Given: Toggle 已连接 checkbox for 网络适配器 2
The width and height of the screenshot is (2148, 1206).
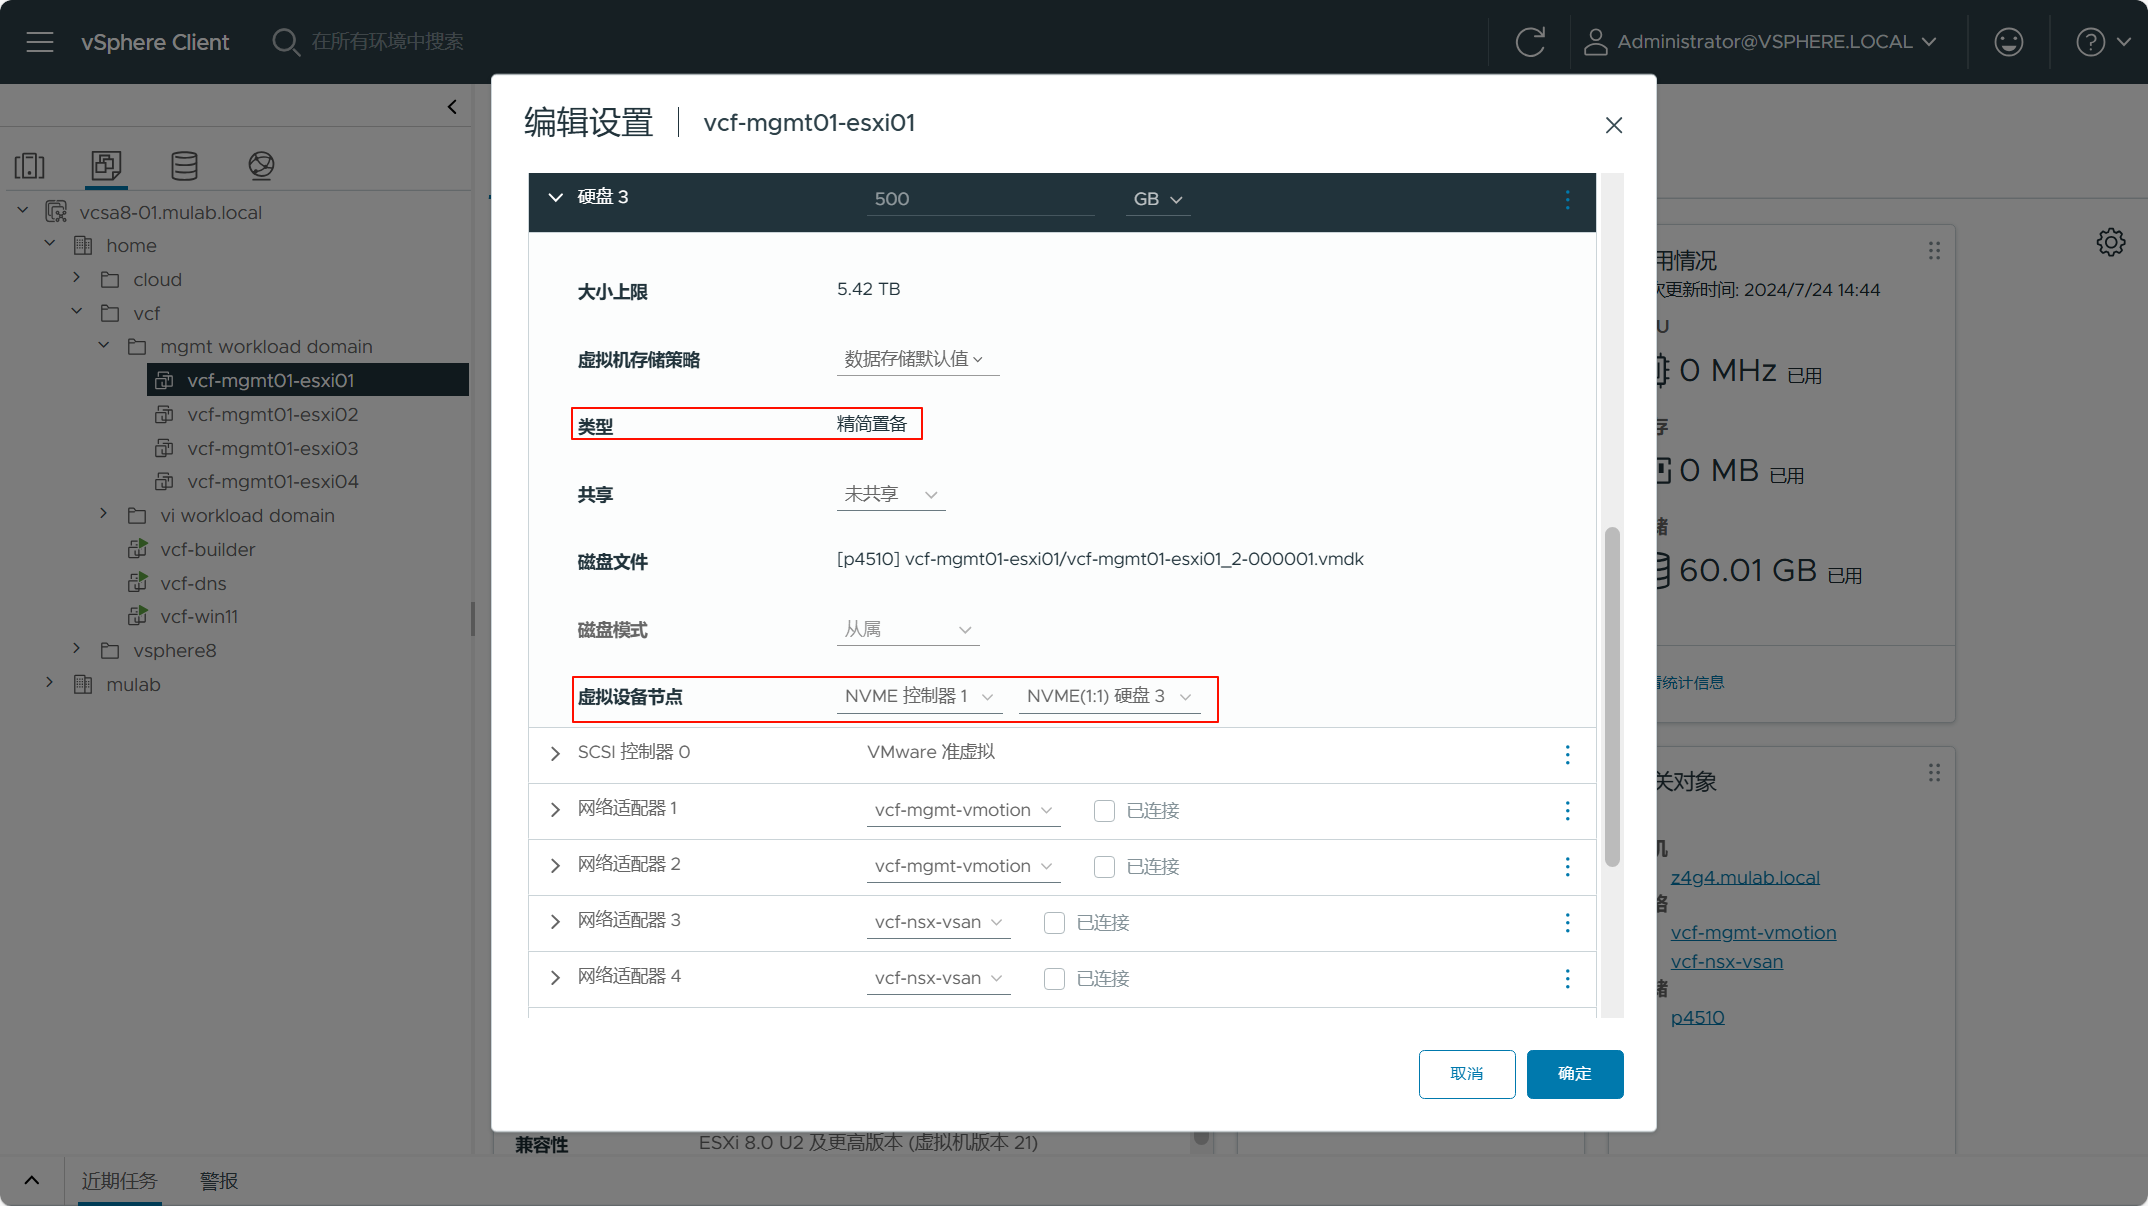Looking at the screenshot, I should point(1104,867).
